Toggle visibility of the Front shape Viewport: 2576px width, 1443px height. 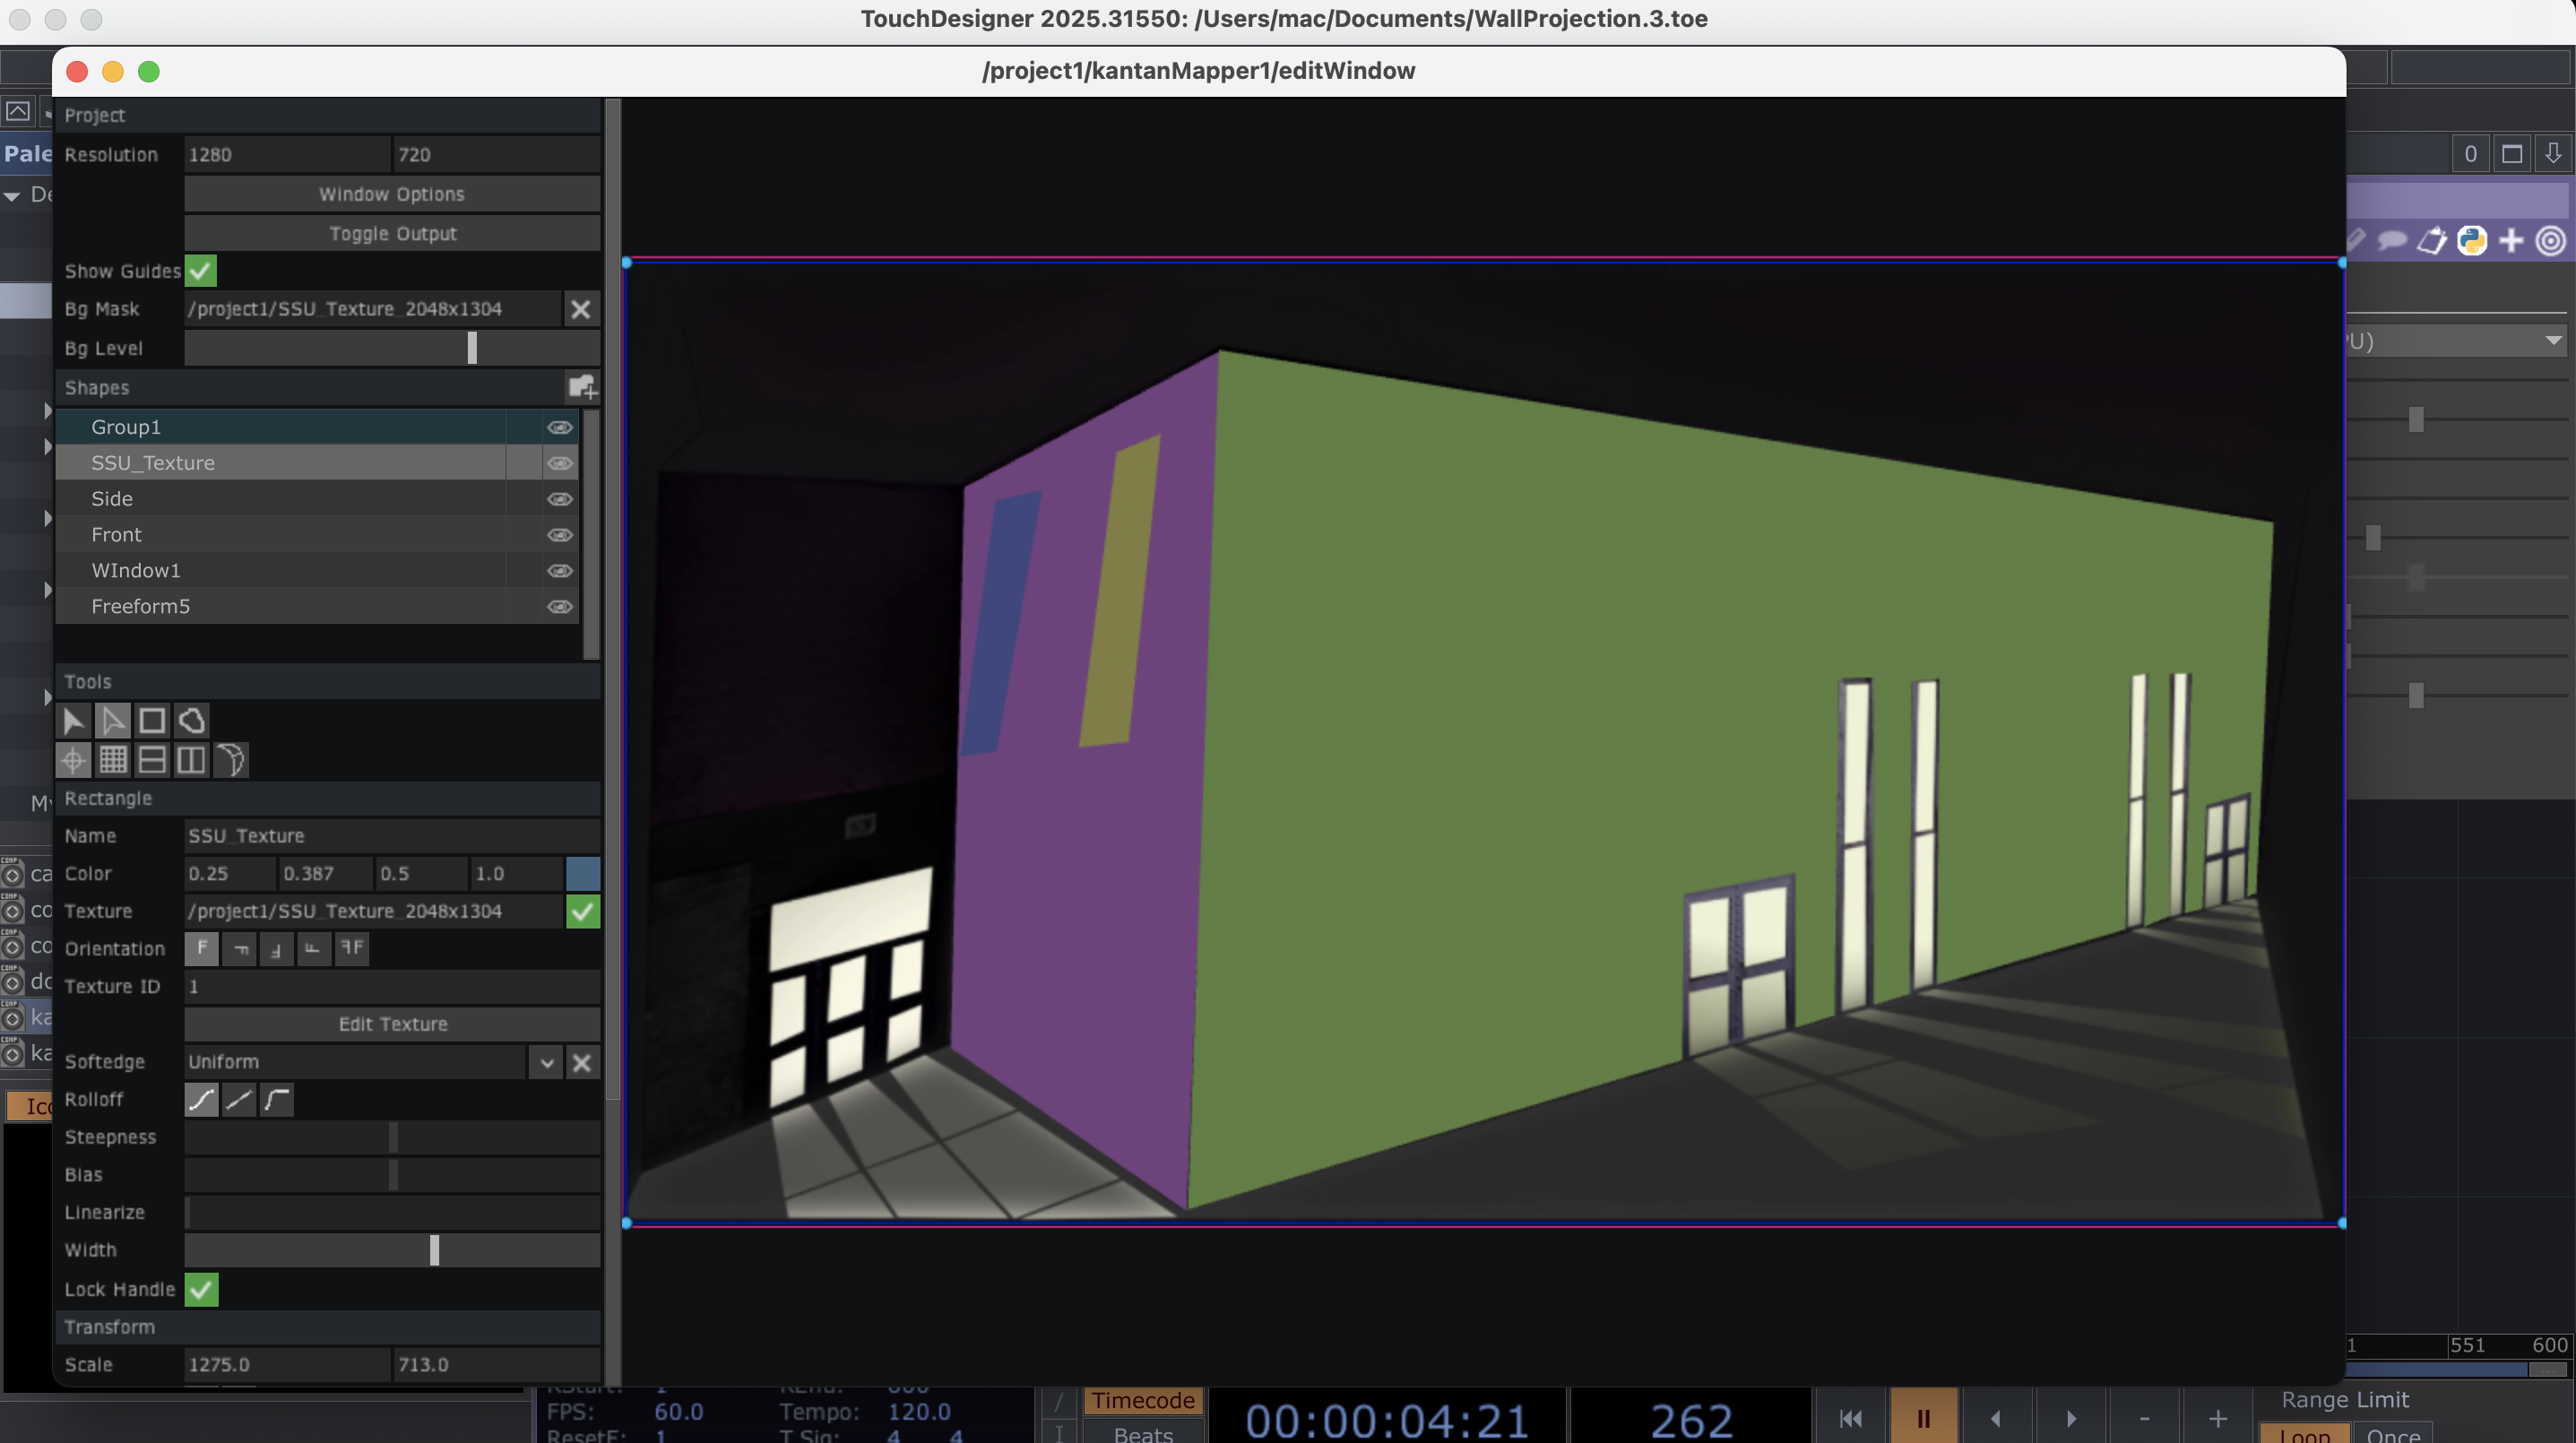point(559,535)
